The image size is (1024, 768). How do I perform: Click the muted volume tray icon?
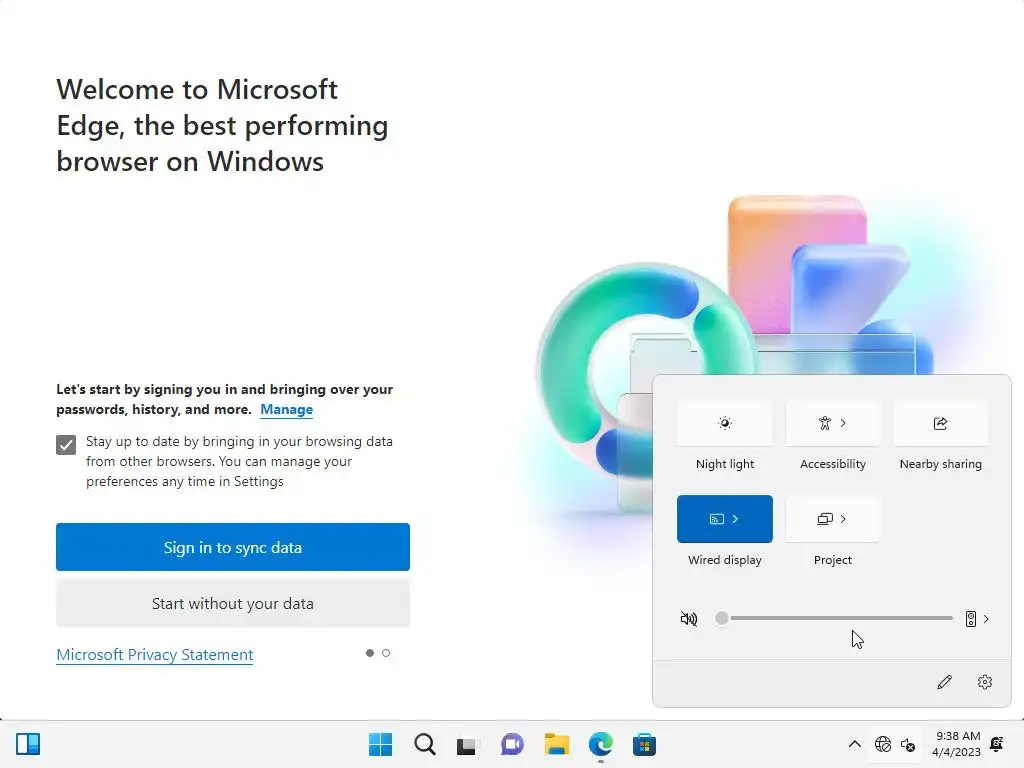pos(908,744)
